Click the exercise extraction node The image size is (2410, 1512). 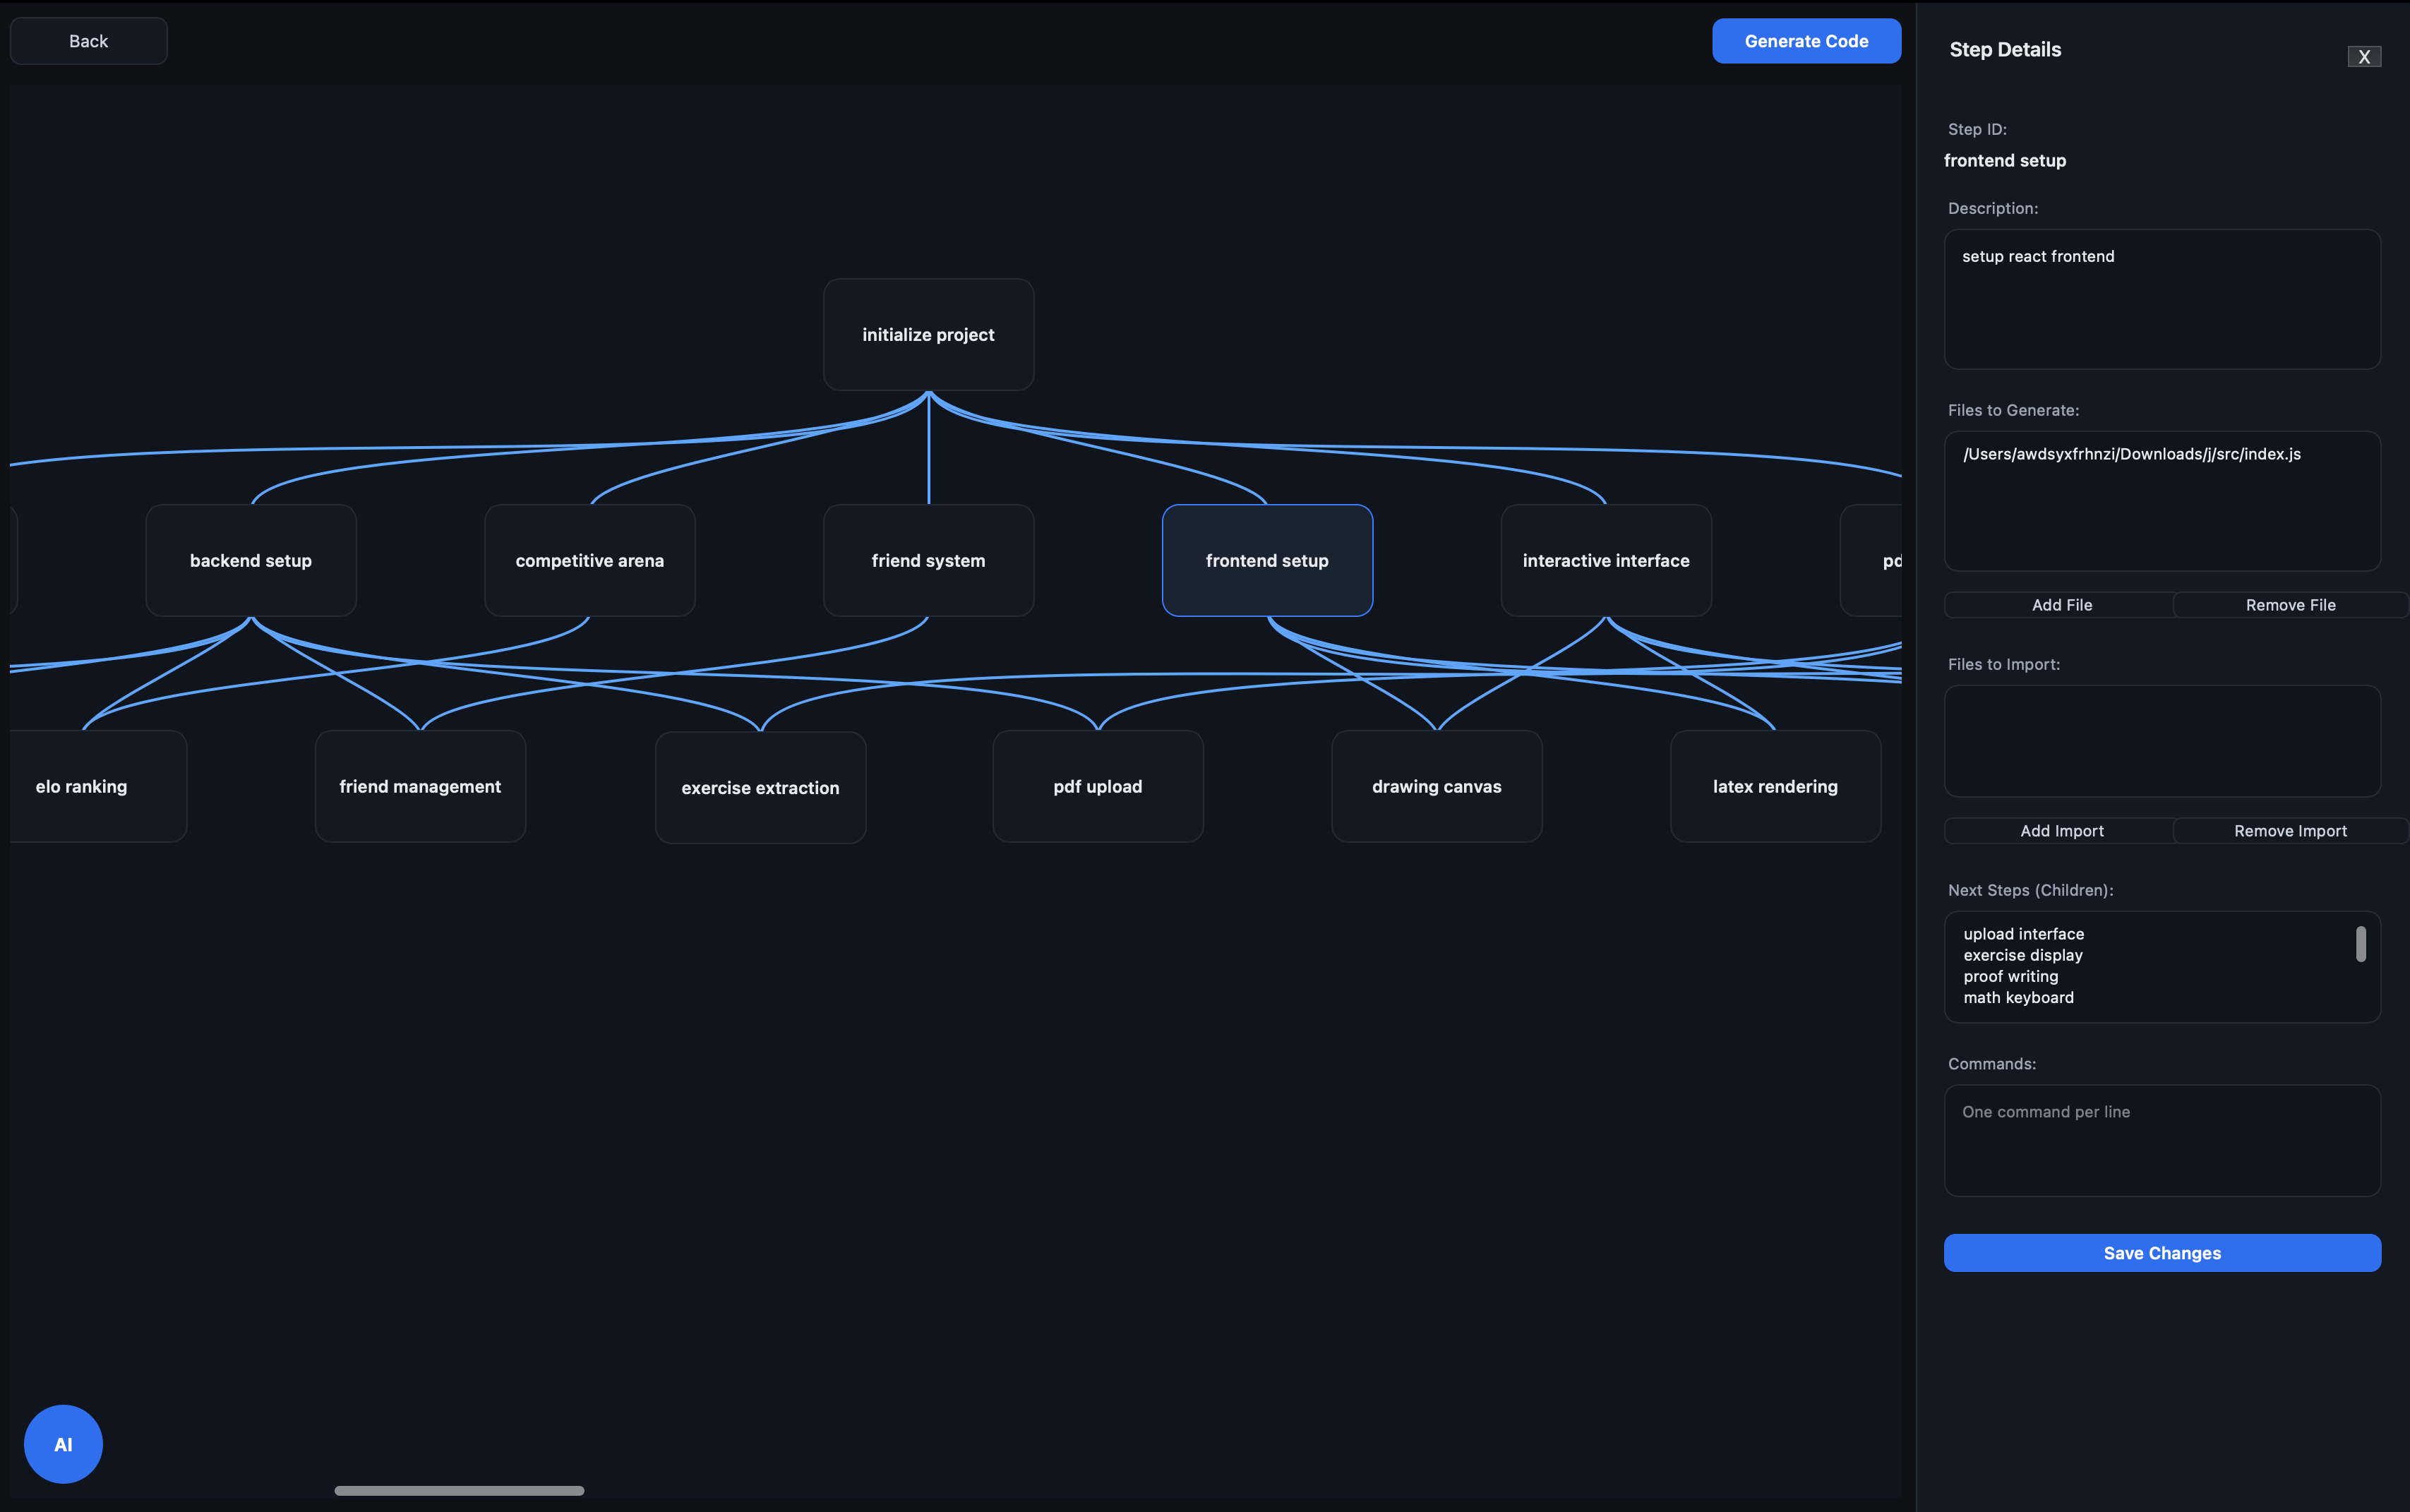[x=760, y=787]
